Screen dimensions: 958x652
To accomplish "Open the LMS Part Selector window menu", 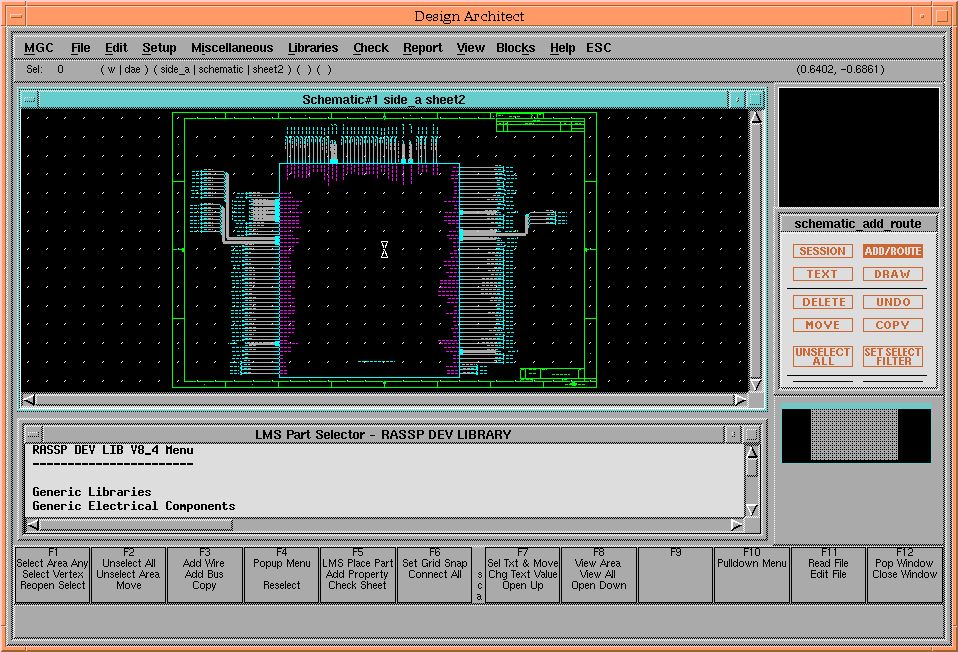I will (33, 434).
